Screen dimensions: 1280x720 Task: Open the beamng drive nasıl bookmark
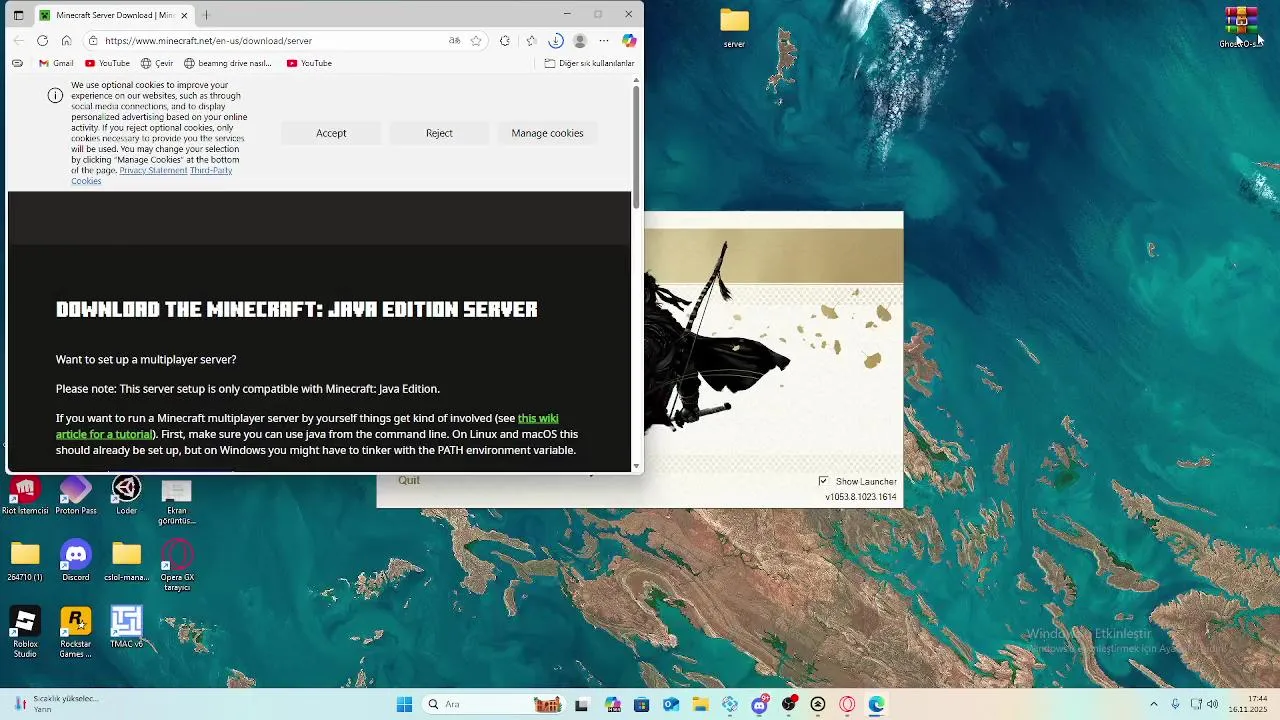point(228,63)
